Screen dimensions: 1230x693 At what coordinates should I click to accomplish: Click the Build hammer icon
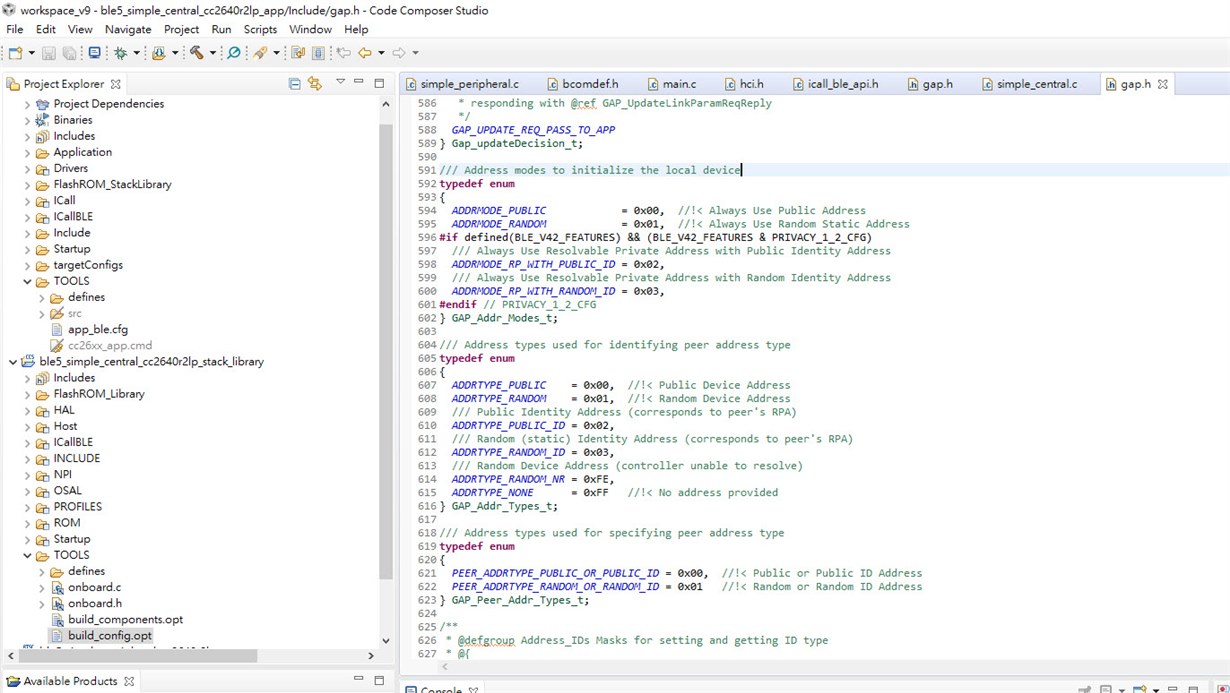(x=196, y=53)
